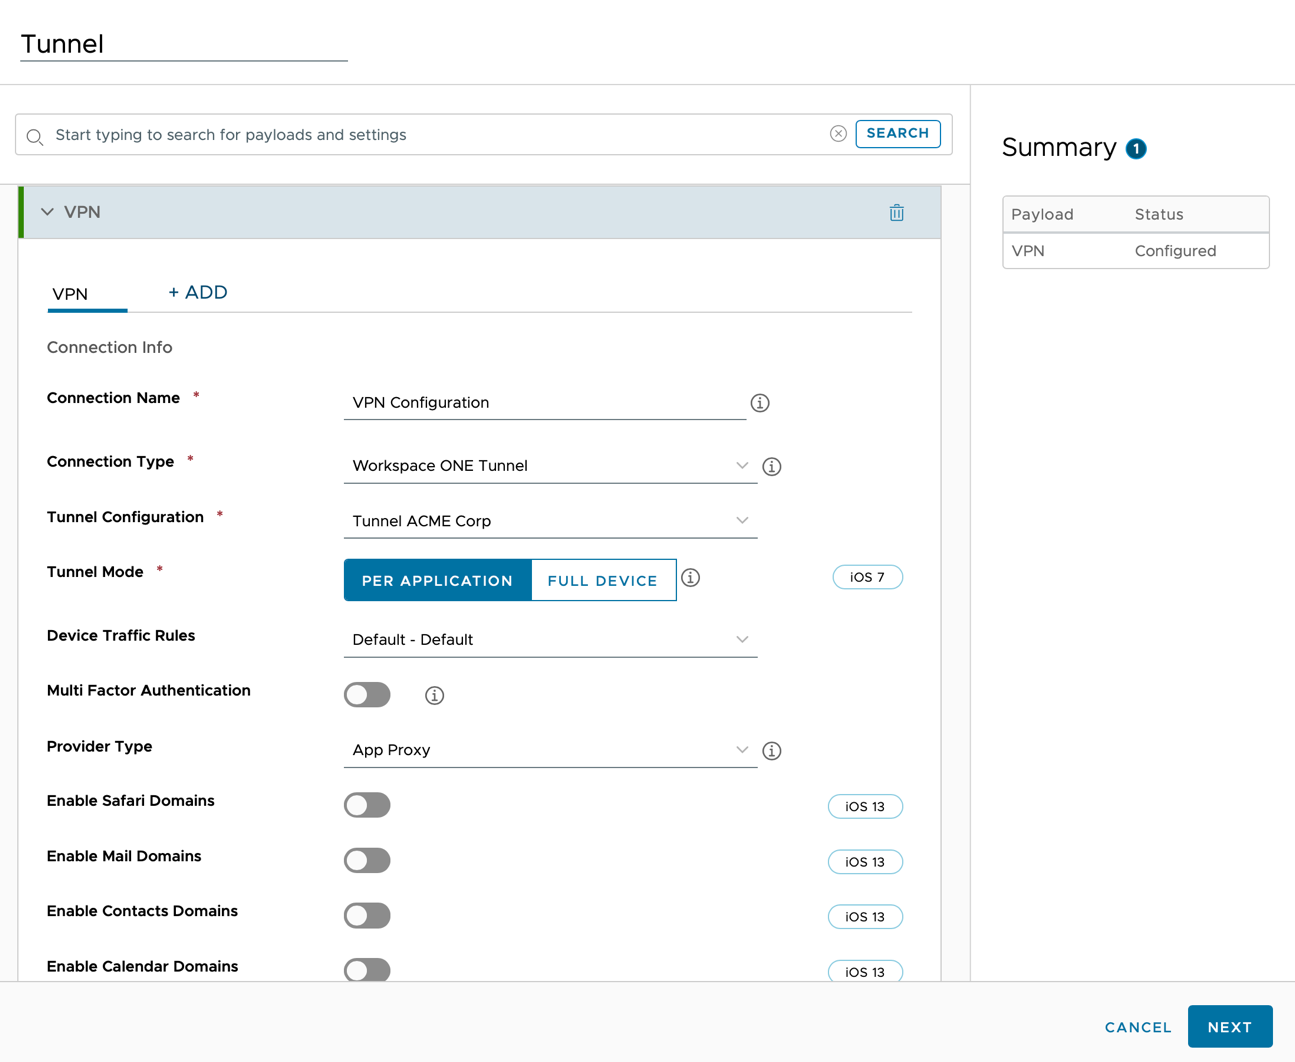1295x1062 pixels.
Task: Clear the payload search field
Action: 838,134
